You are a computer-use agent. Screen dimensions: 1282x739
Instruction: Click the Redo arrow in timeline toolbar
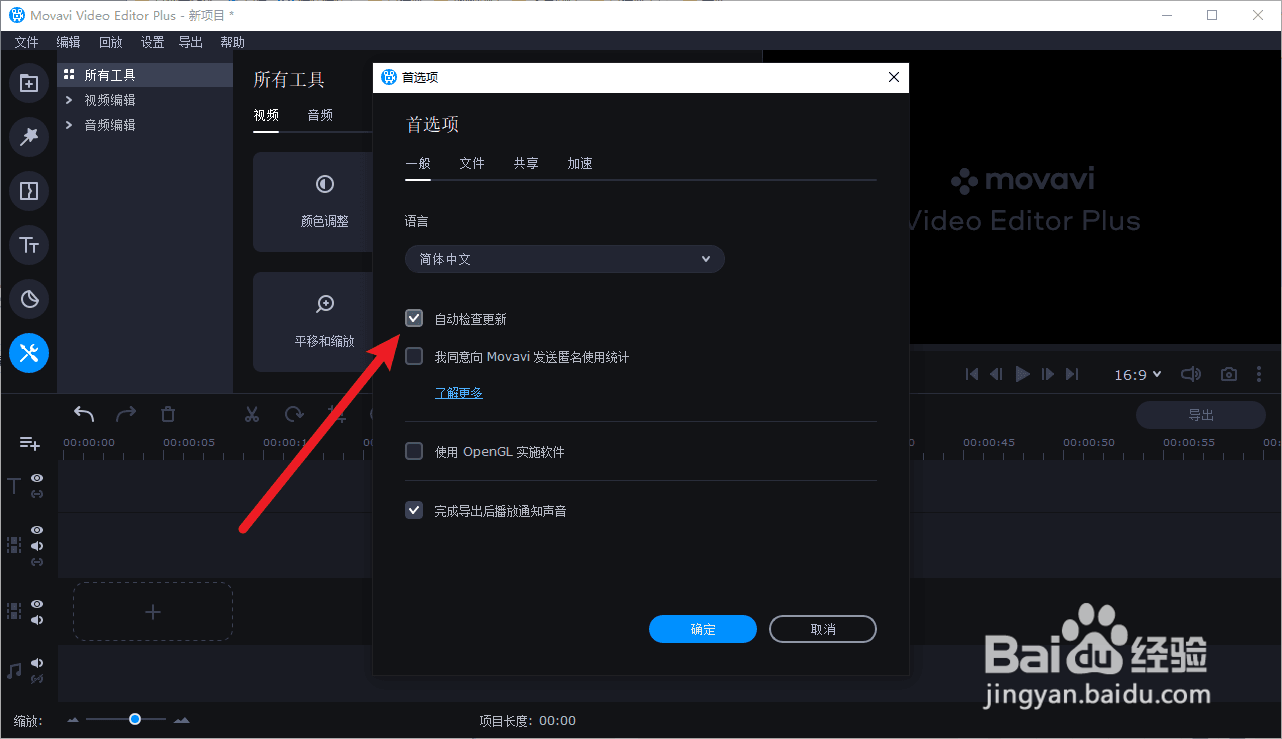126,414
